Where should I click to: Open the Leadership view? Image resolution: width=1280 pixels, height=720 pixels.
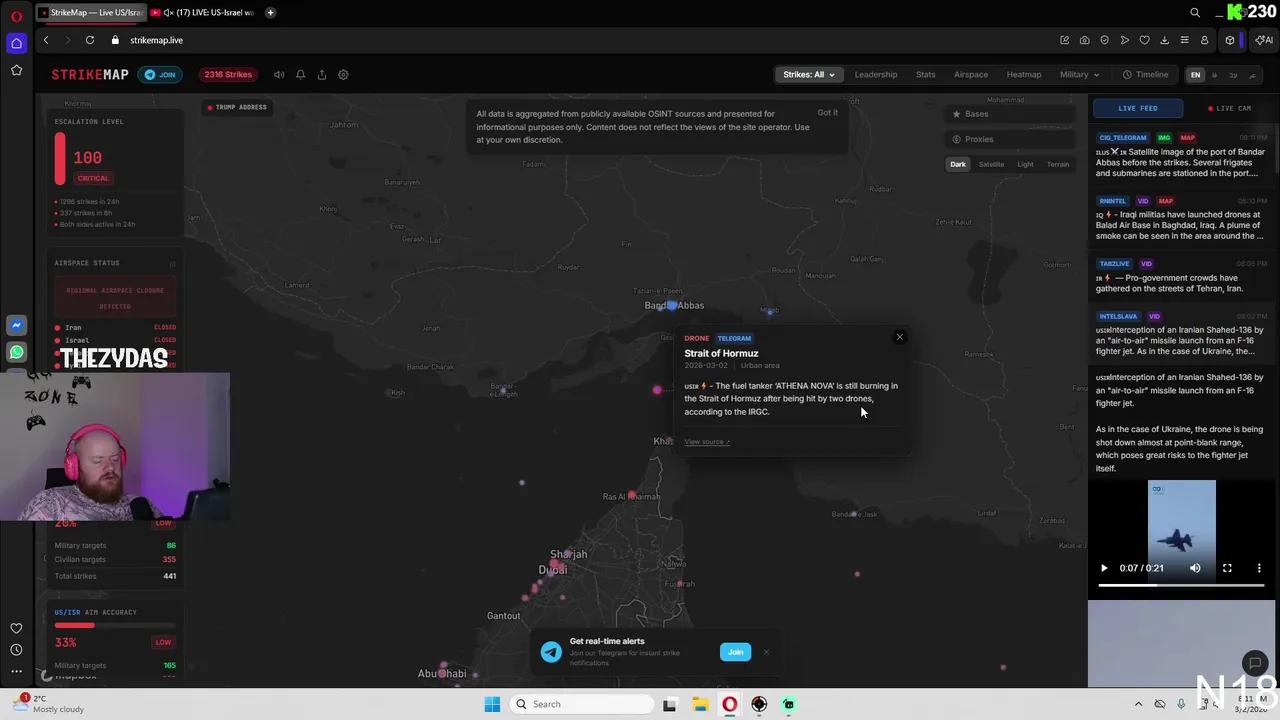(876, 75)
